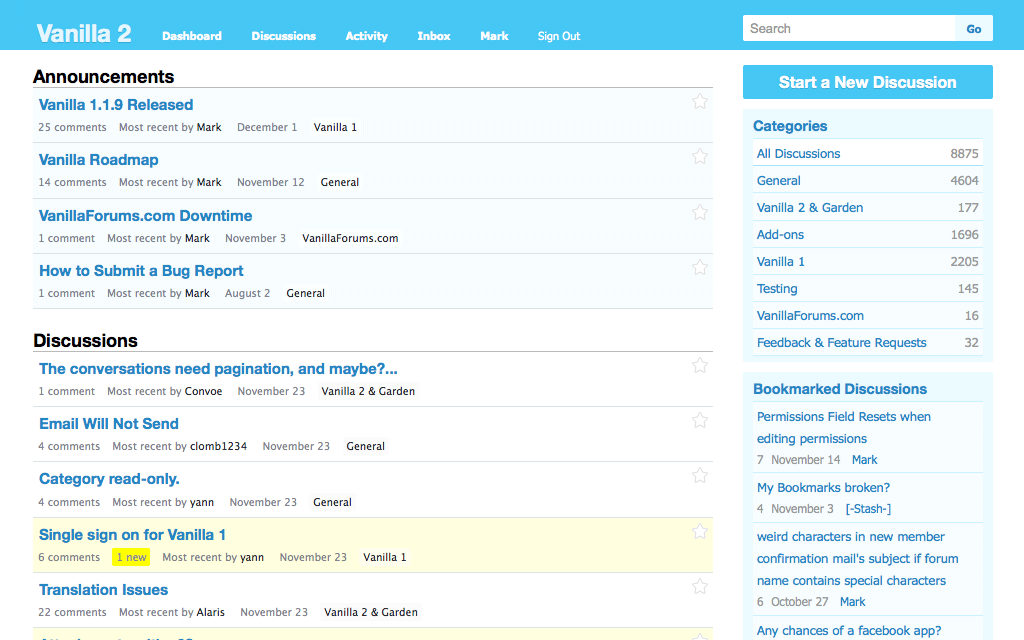Click the star beside 'Translation Issues'
The height and width of the screenshot is (640, 1024).
coord(700,587)
